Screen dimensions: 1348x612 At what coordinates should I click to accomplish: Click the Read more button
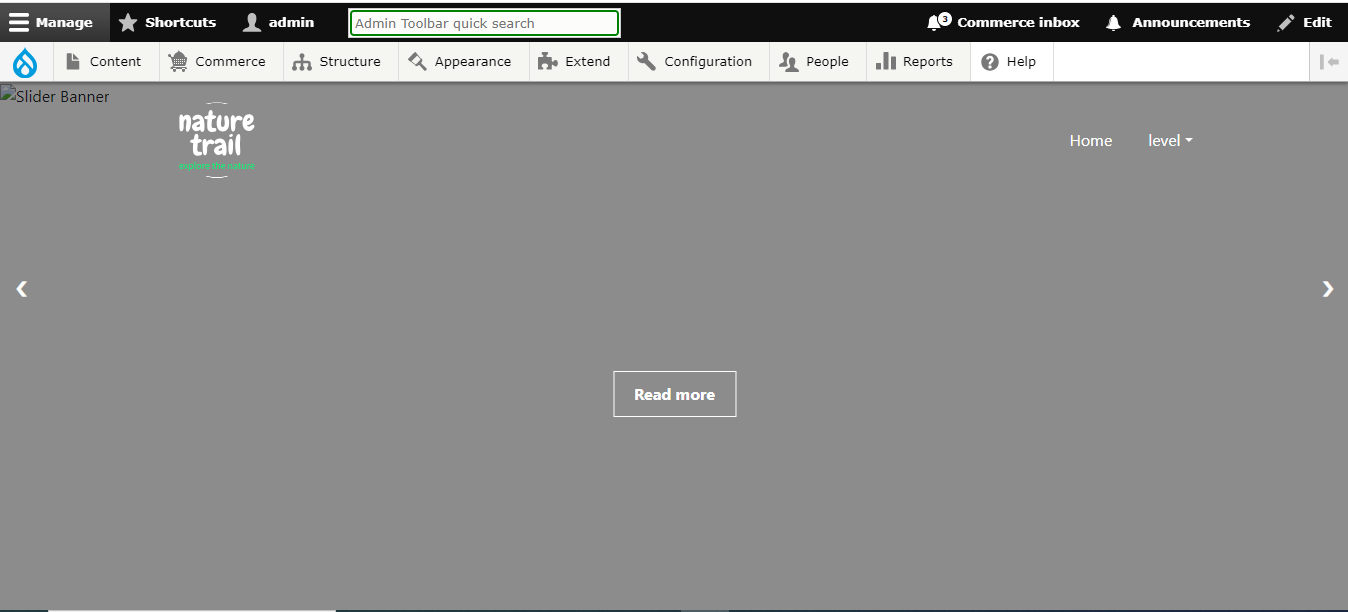(x=674, y=393)
